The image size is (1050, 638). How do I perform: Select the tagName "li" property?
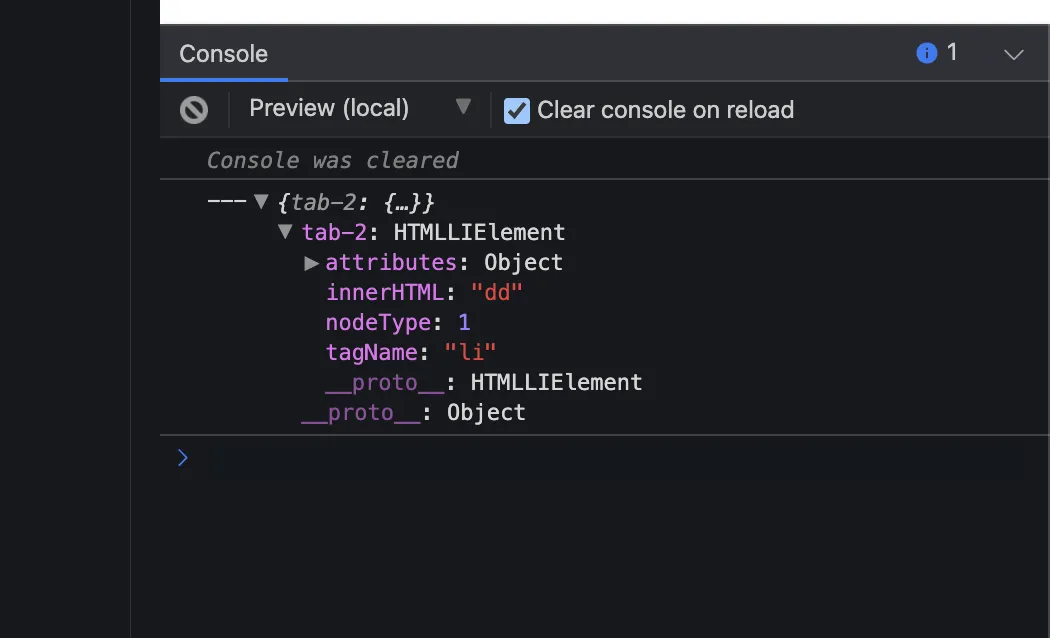point(410,353)
